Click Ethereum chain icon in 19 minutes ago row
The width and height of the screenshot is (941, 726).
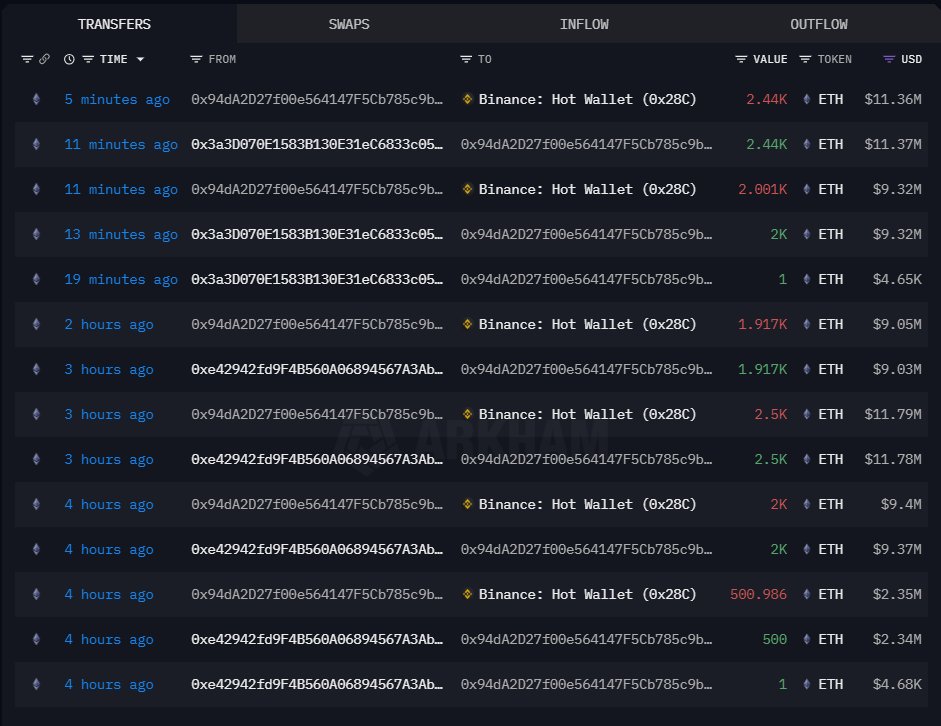click(x=36, y=279)
